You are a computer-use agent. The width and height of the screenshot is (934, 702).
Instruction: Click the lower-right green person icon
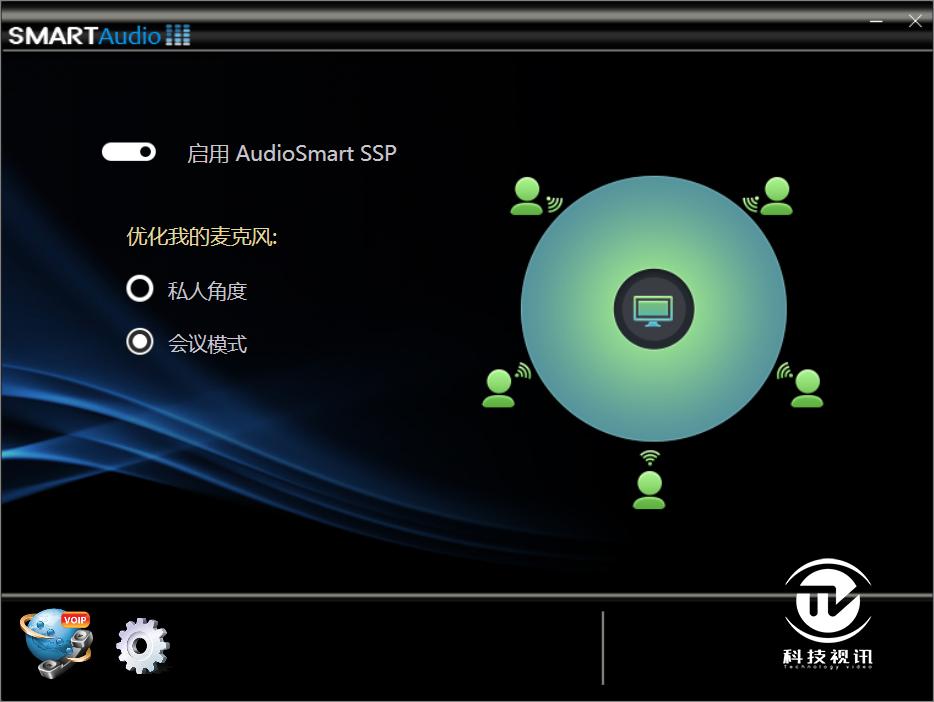coord(807,388)
